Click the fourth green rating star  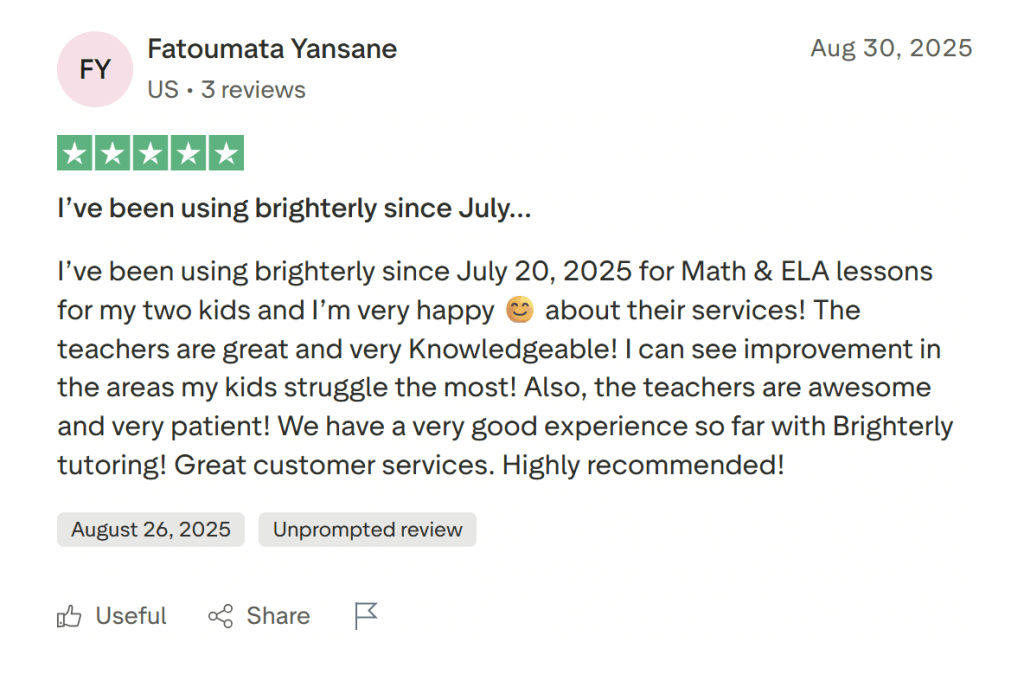[188, 154]
